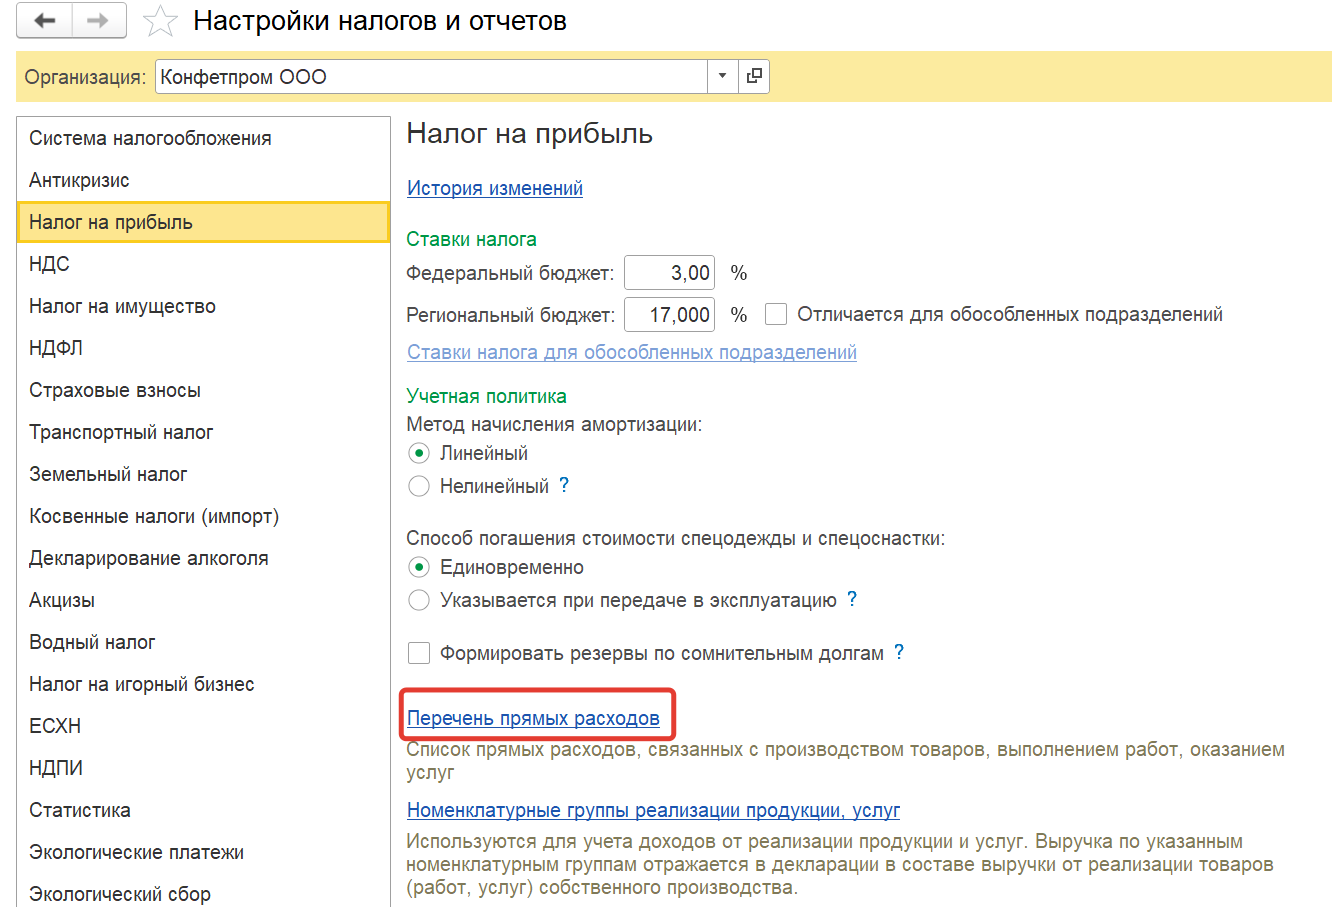Check Формировать резервы по сомнительным долгам
This screenshot has width=1332, height=907.
[x=419, y=653]
